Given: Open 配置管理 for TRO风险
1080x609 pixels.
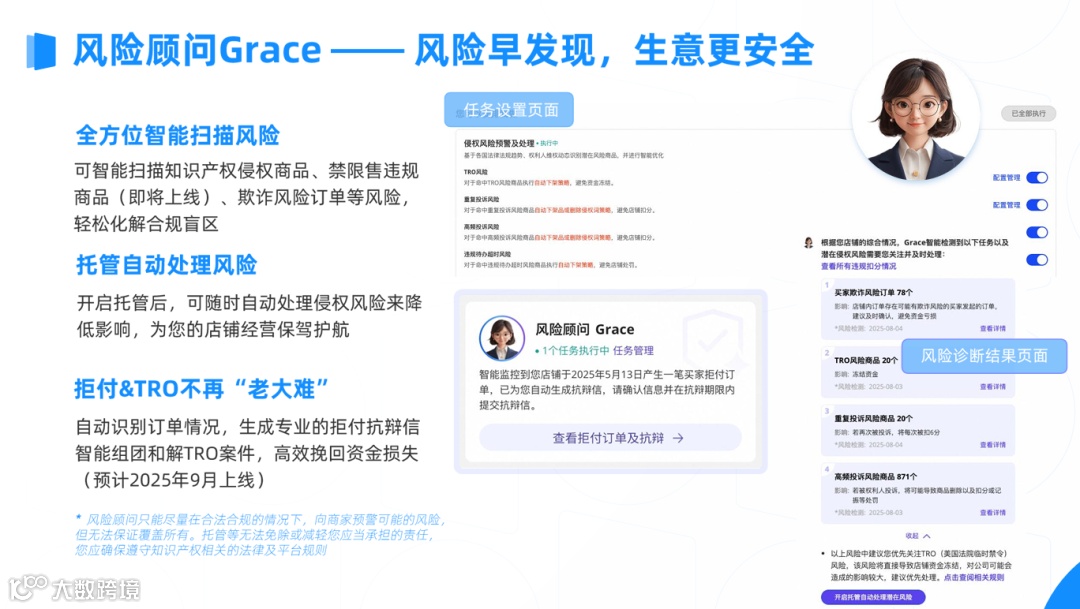Looking at the screenshot, I should click(1006, 178).
